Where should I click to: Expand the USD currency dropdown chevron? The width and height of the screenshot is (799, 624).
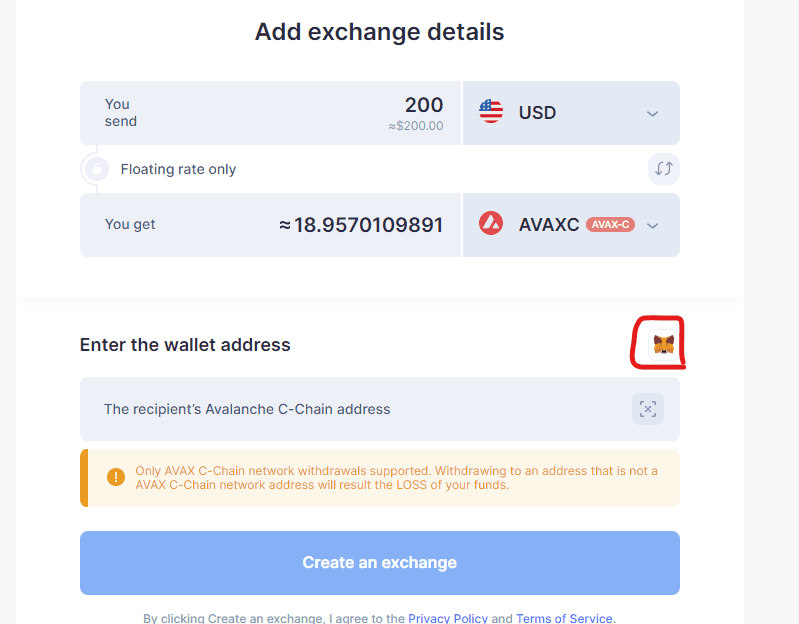coord(652,114)
